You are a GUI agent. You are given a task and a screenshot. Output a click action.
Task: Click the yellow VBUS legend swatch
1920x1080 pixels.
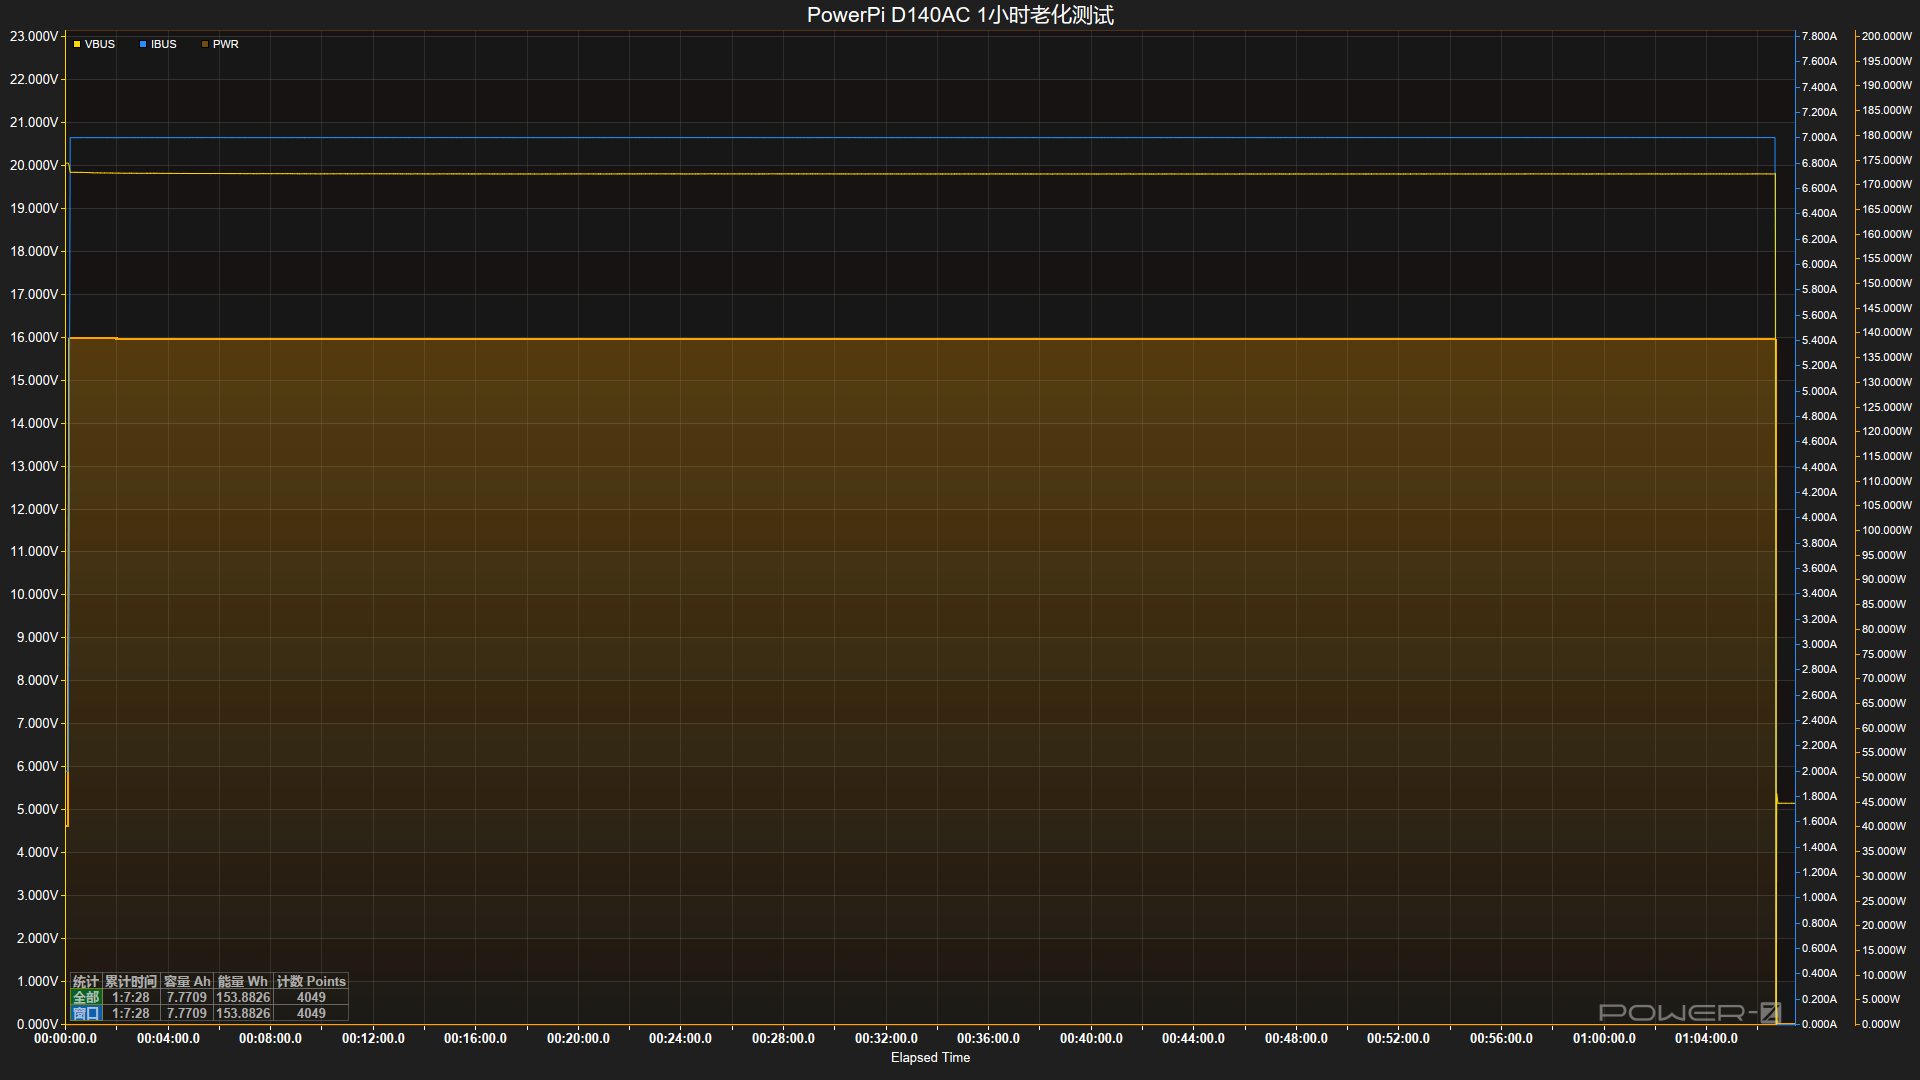(77, 44)
